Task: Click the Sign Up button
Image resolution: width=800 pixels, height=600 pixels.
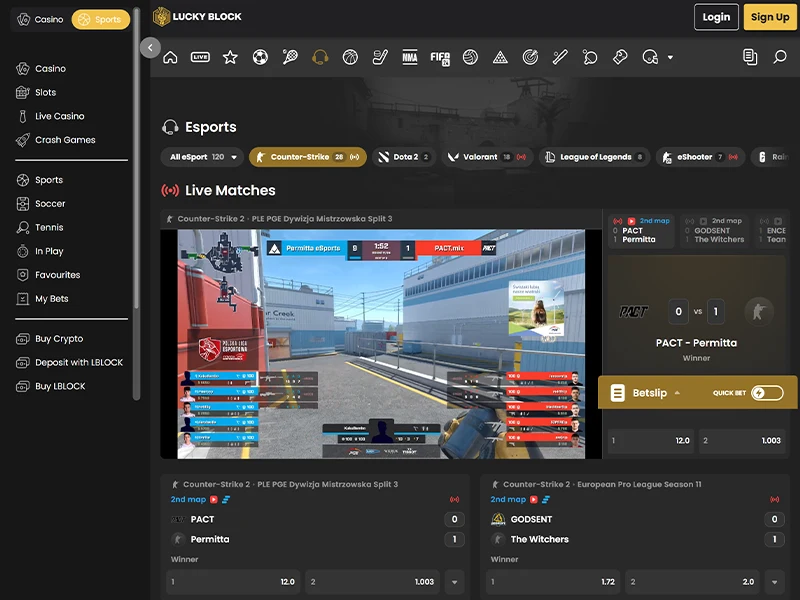Action: tap(770, 17)
